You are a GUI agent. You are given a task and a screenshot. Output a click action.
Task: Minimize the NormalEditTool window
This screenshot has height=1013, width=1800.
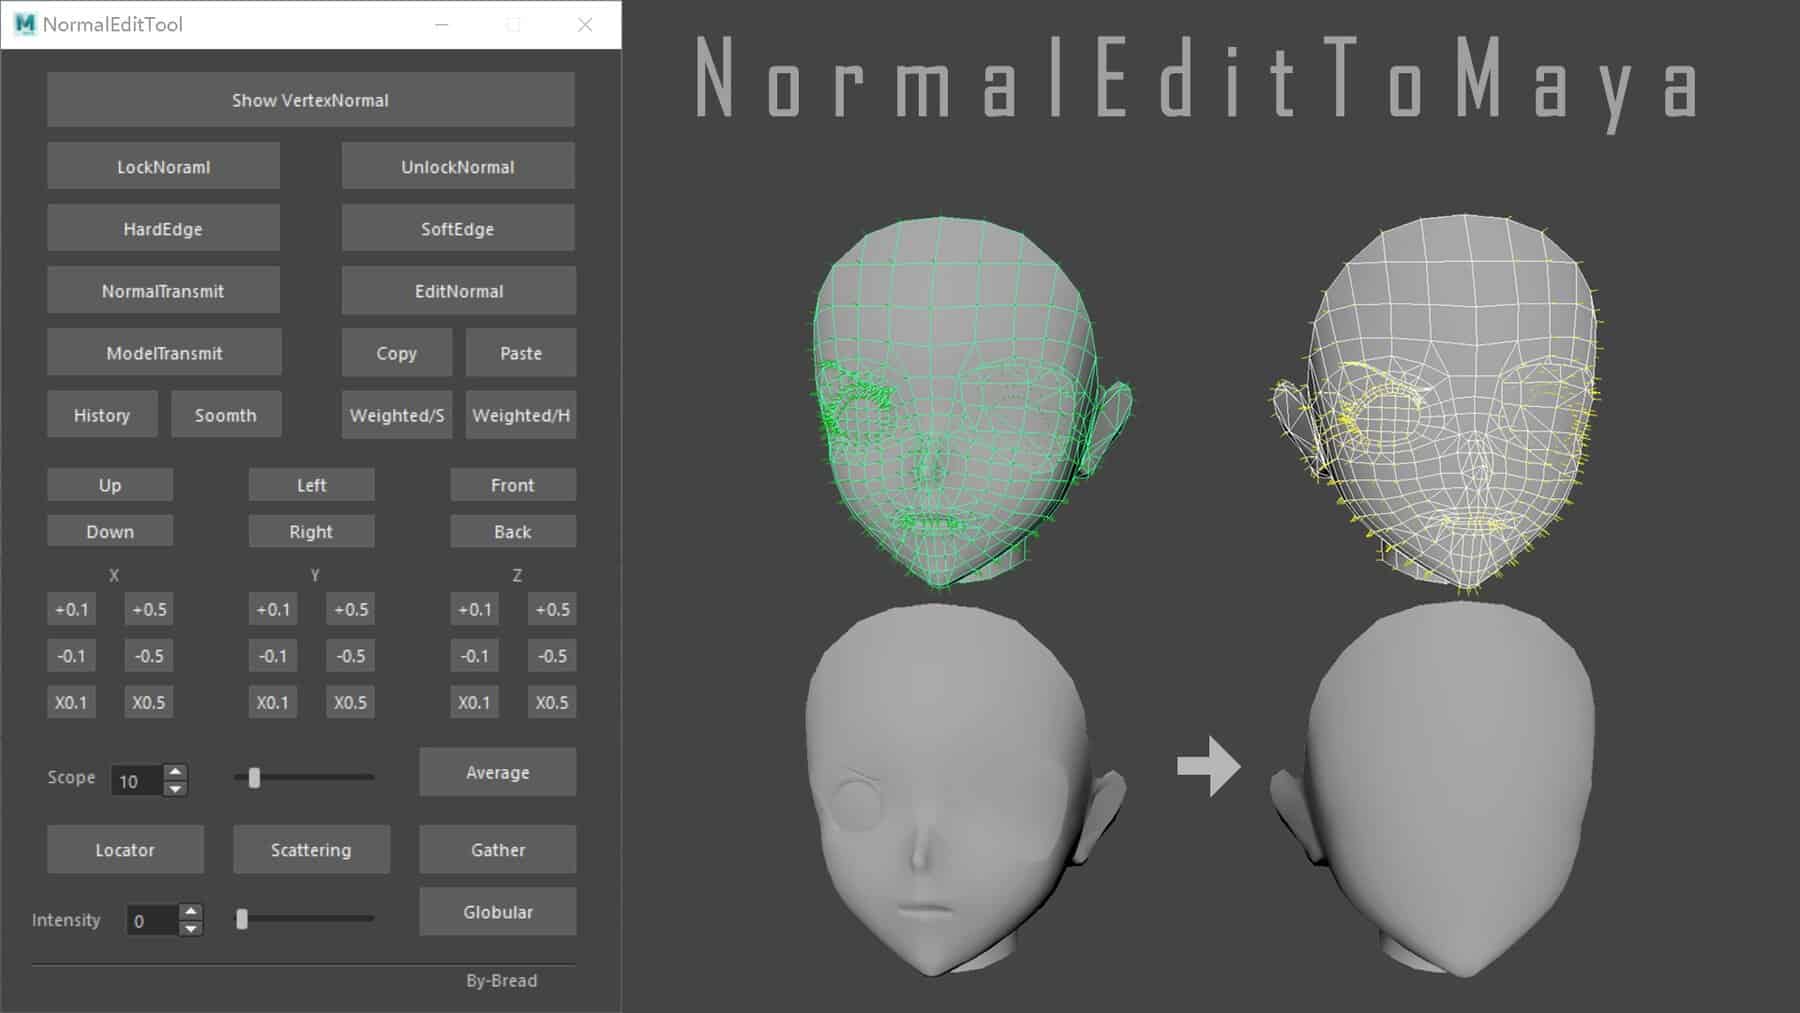tap(441, 24)
